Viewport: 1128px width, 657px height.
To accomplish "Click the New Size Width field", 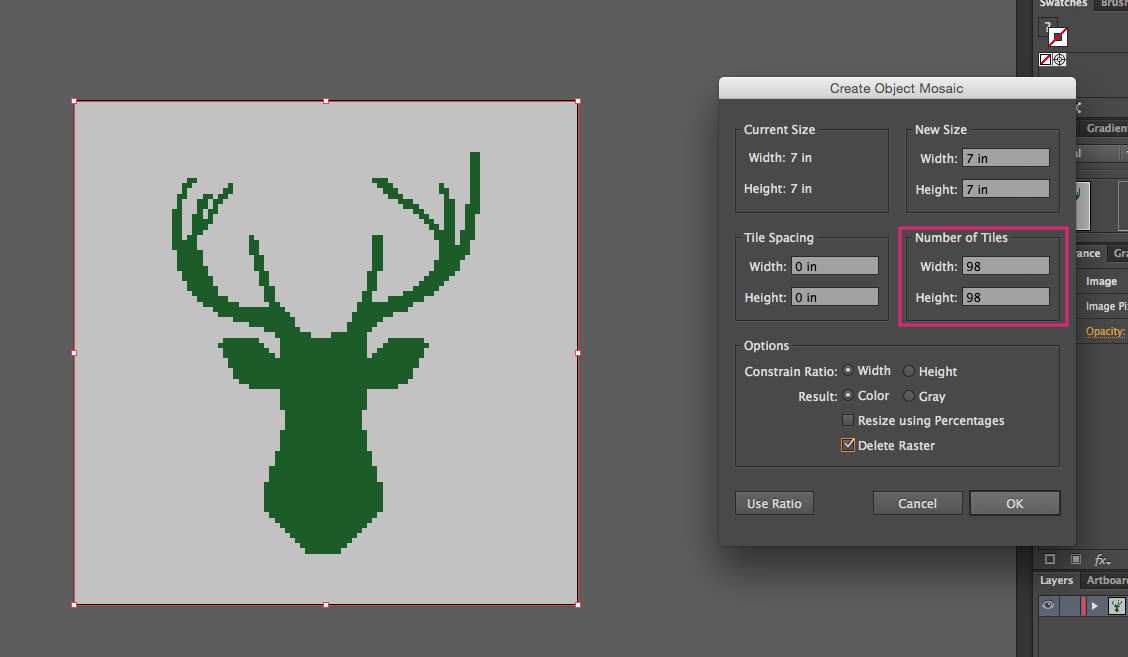I will 1006,158.
